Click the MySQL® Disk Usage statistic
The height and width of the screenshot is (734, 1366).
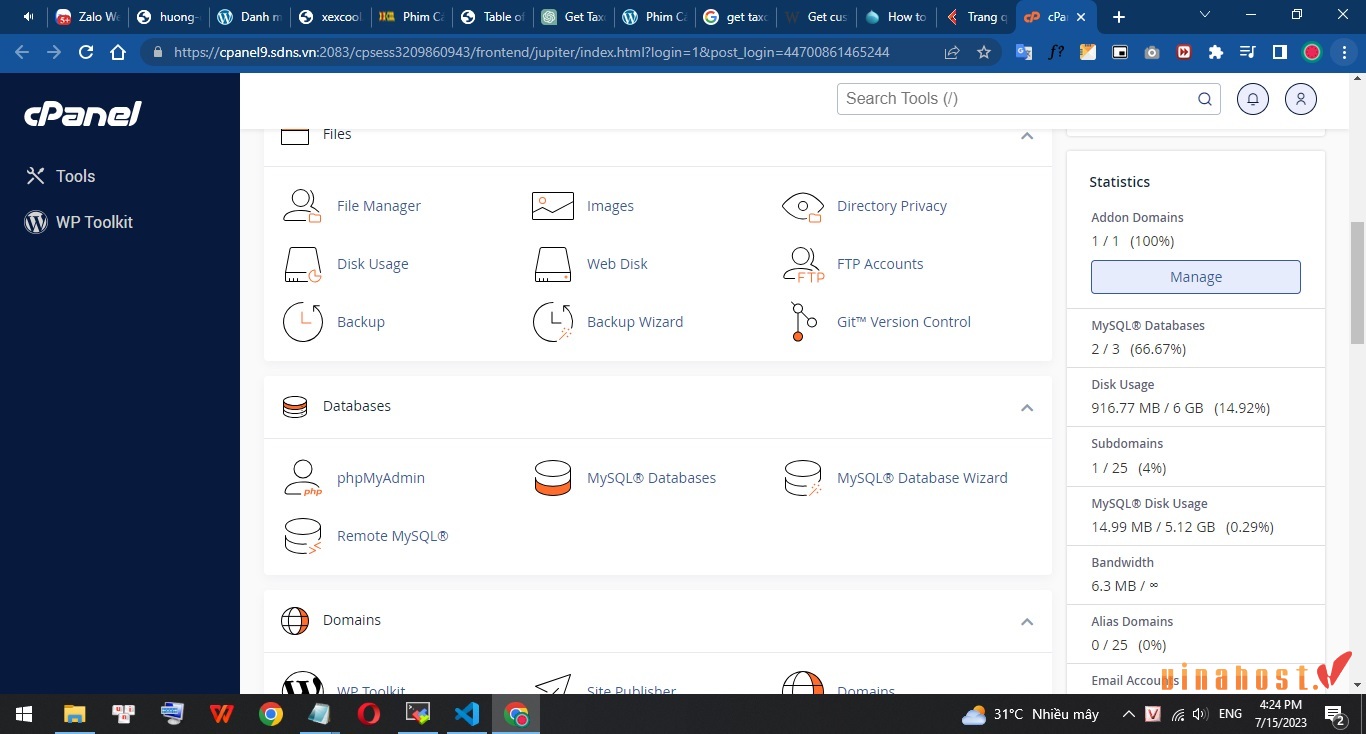pyautogui.click(x=1149, y=504)
